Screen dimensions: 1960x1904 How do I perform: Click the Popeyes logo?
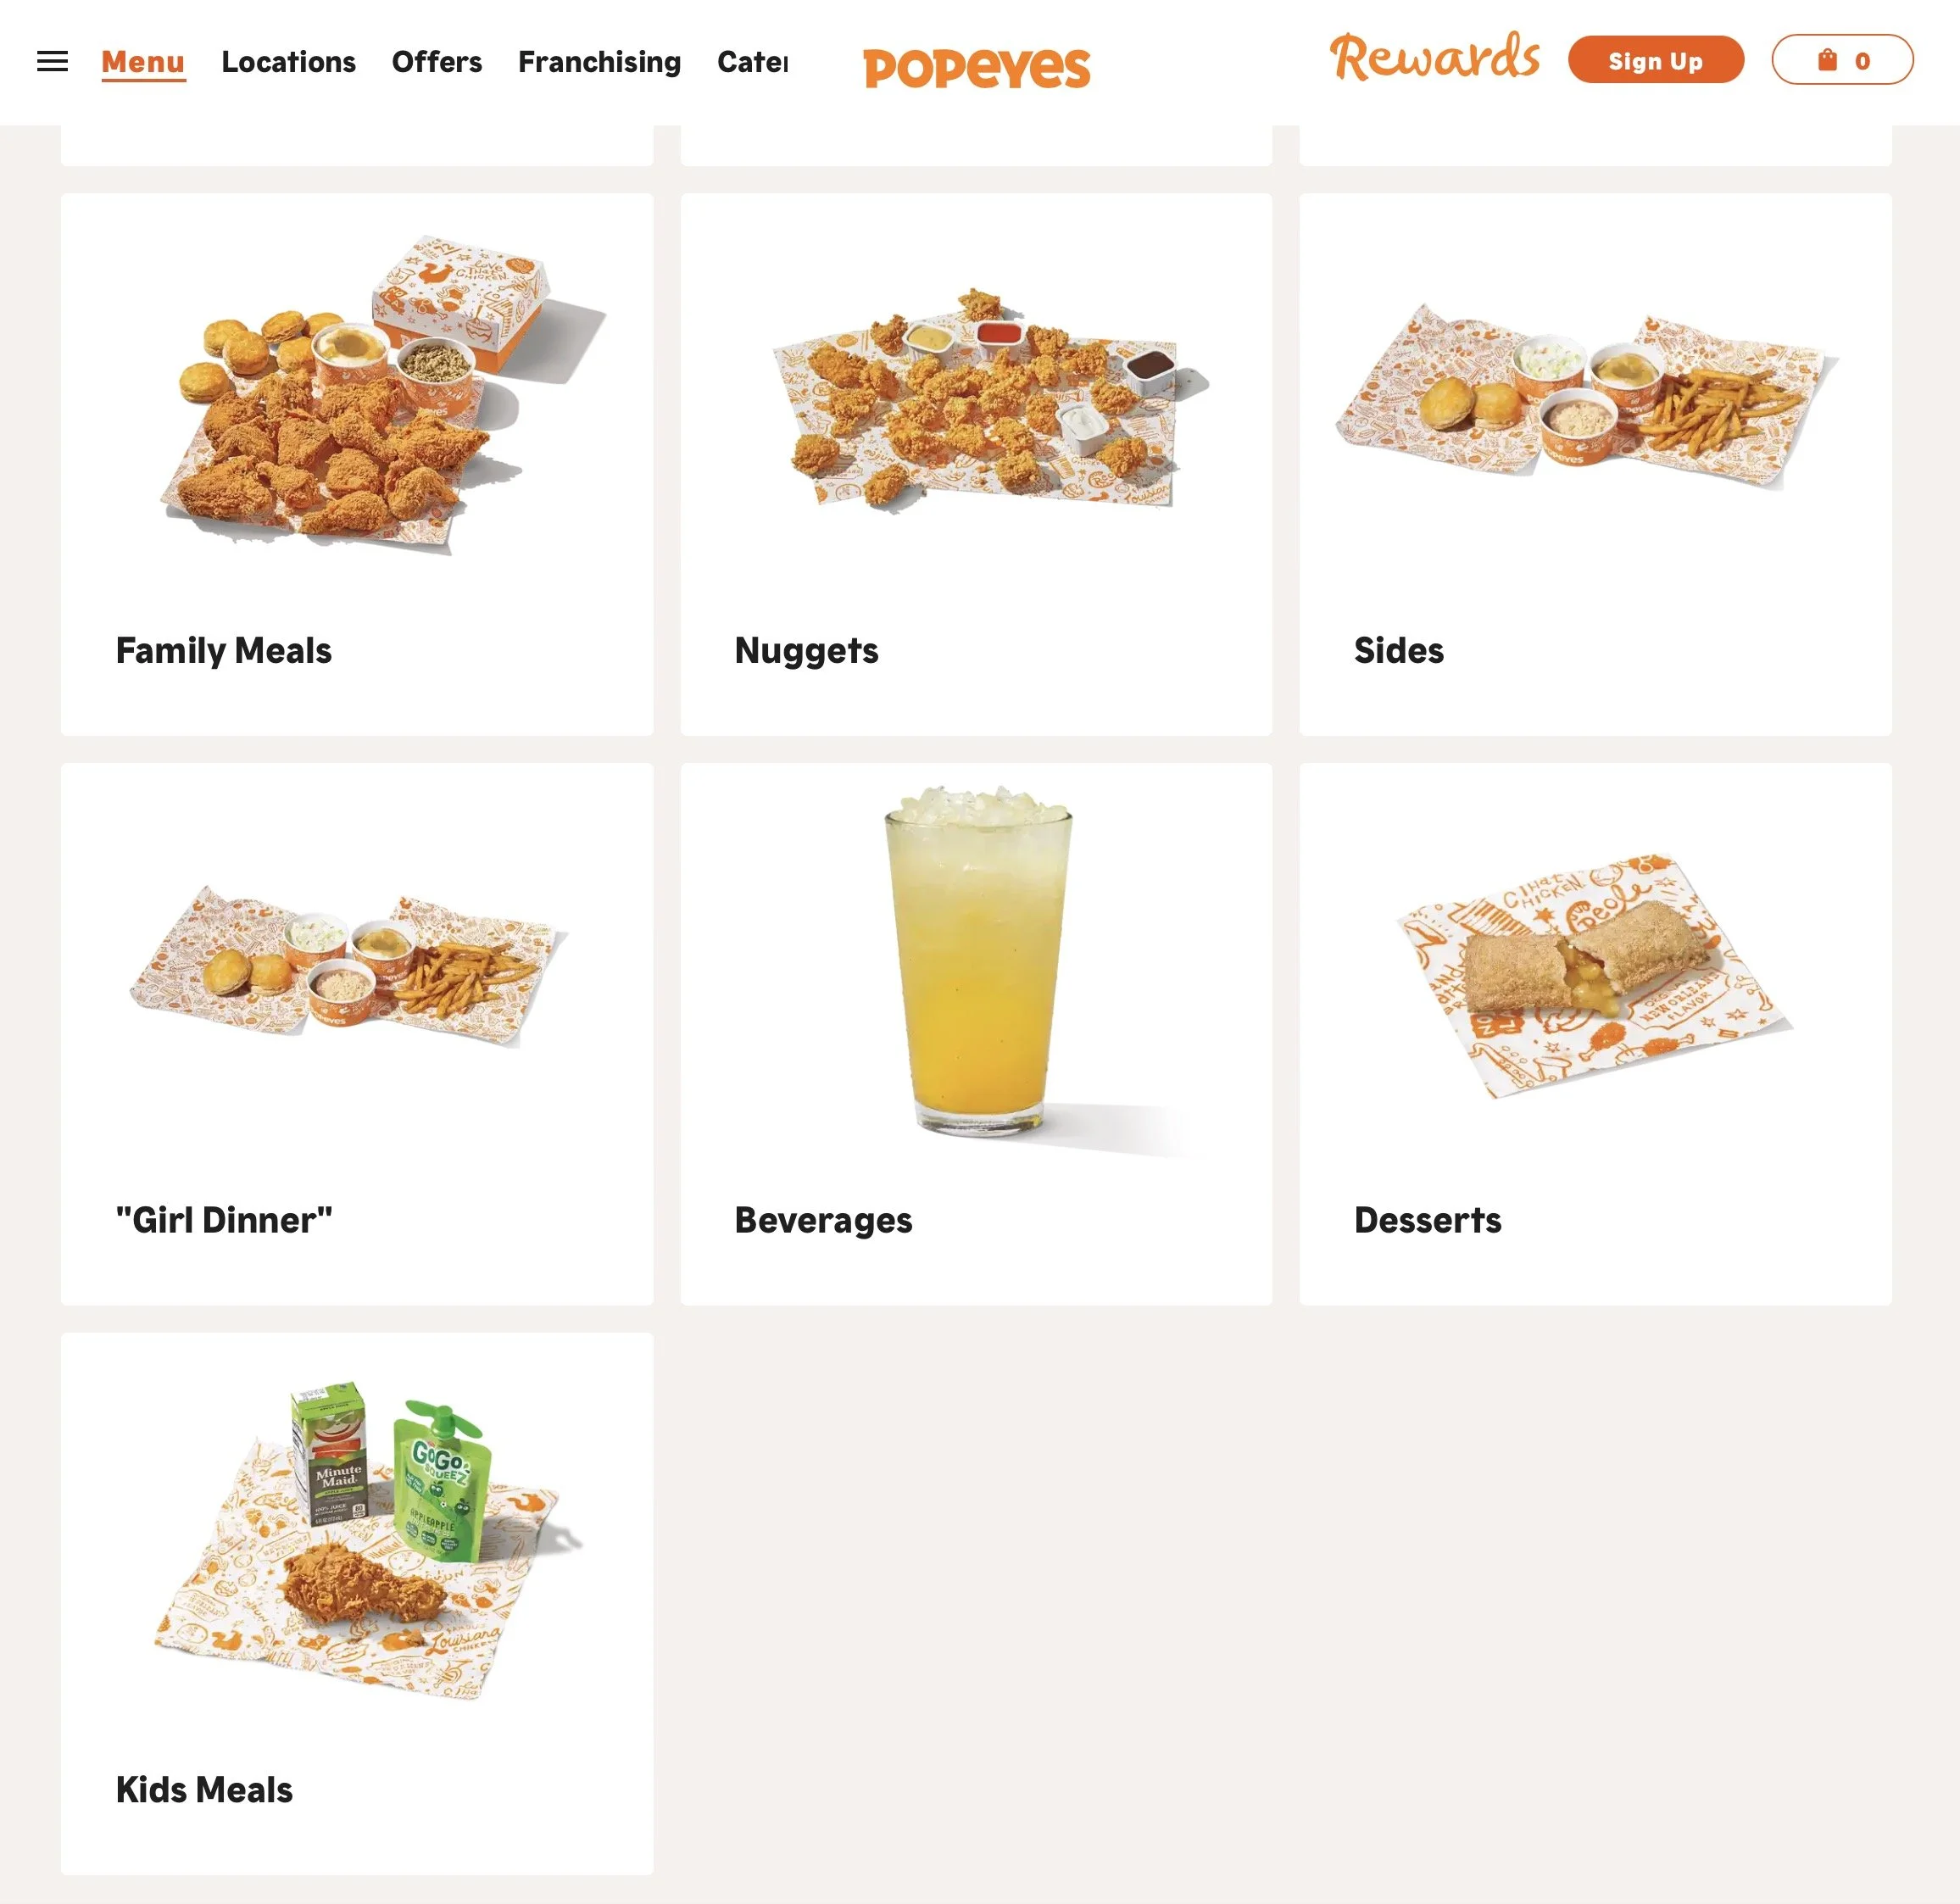(x=977, y=67)
